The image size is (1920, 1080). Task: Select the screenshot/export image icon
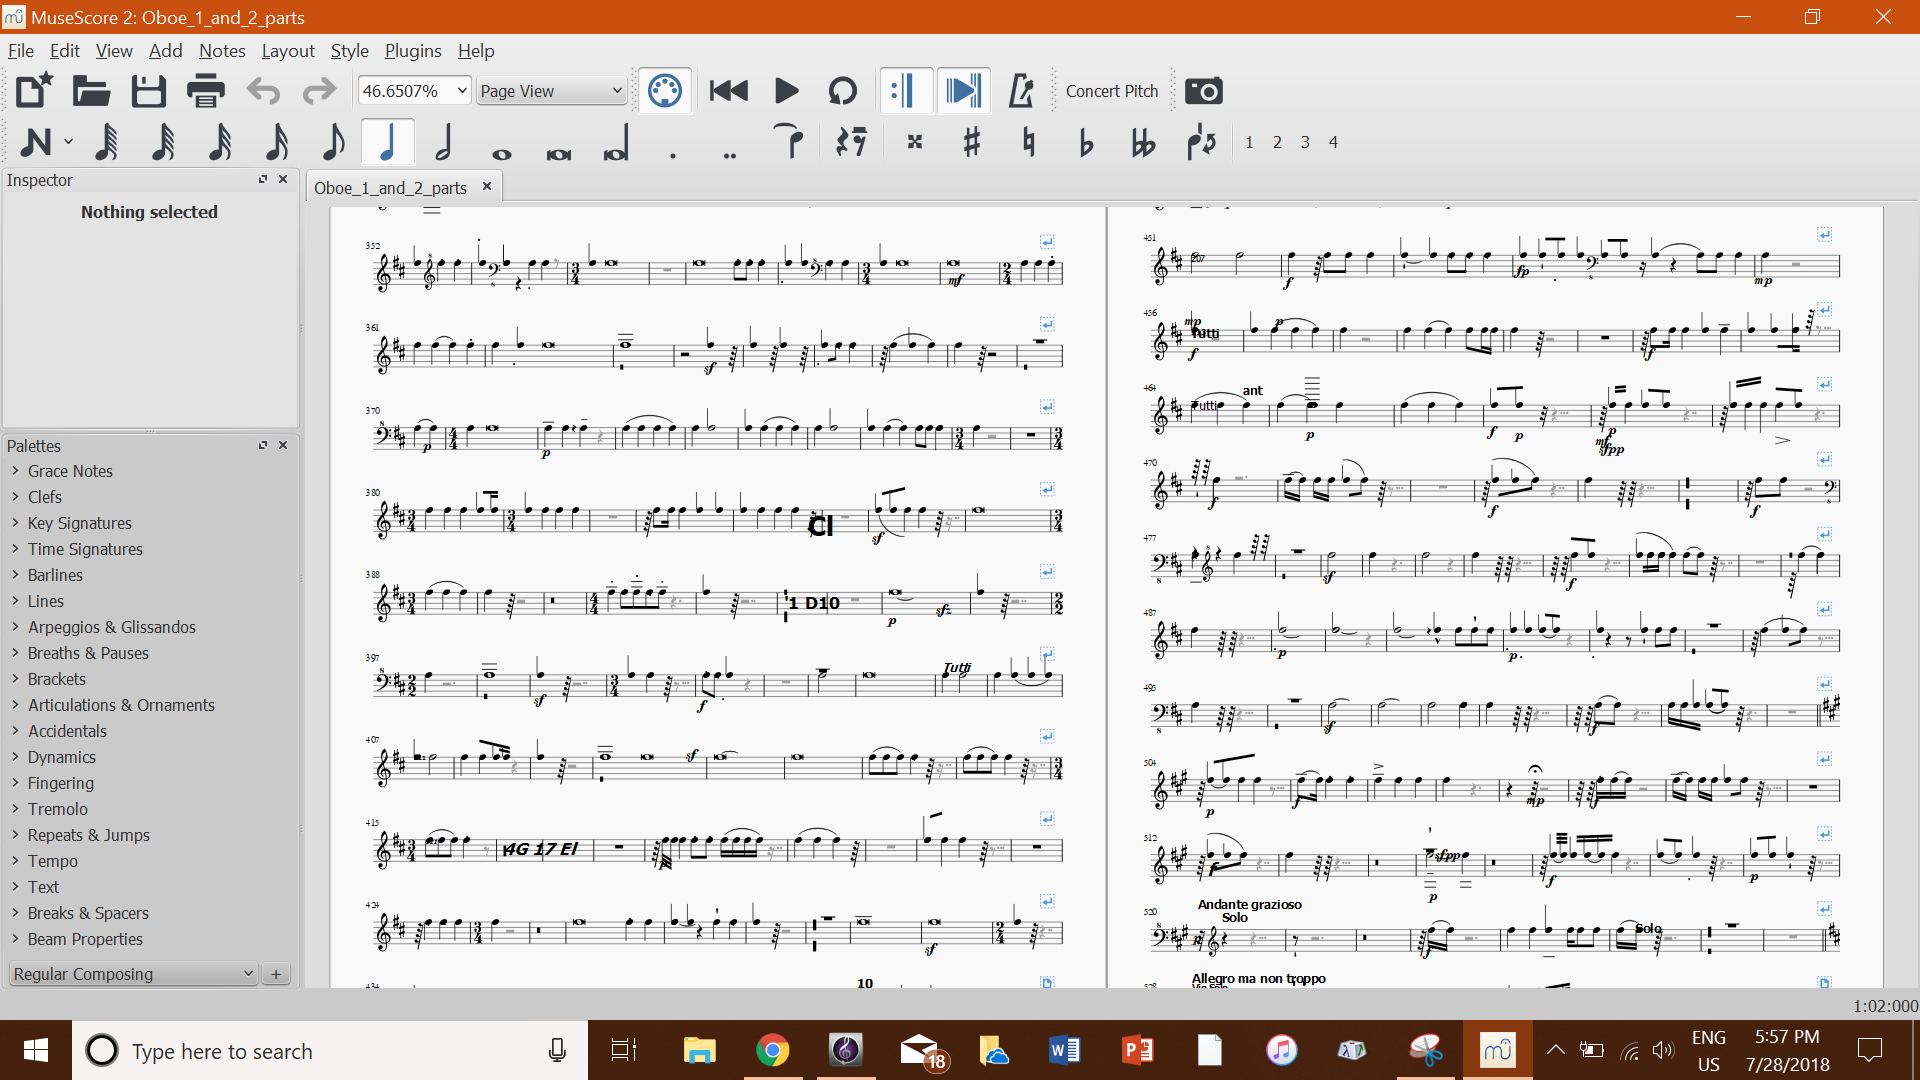[1203, 91]
